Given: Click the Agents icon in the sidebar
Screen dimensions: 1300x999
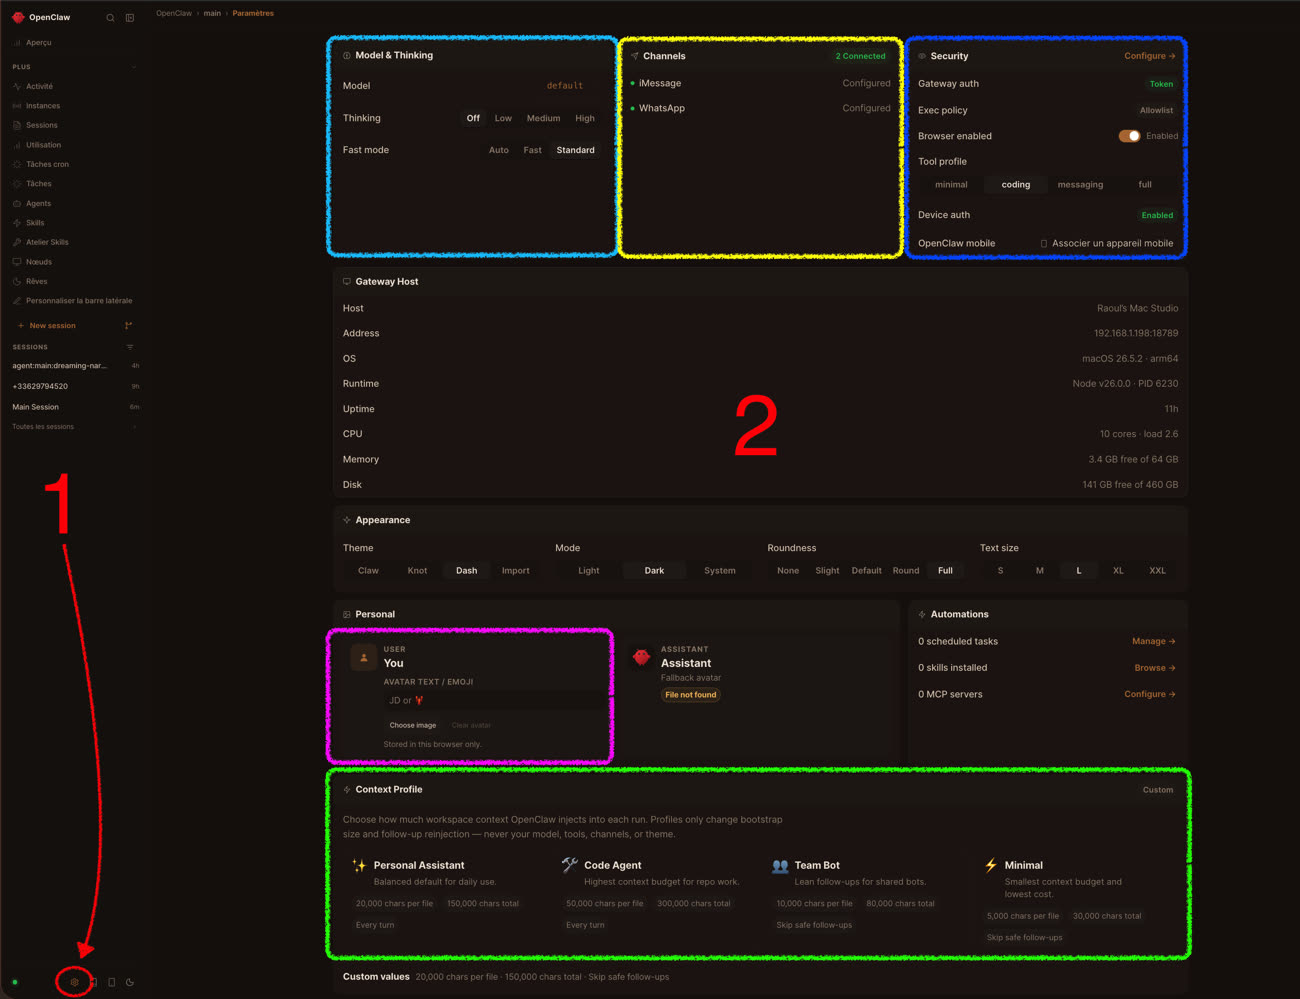Looking at the screenshot, I should pyautogui.click(x=17, y=203).
